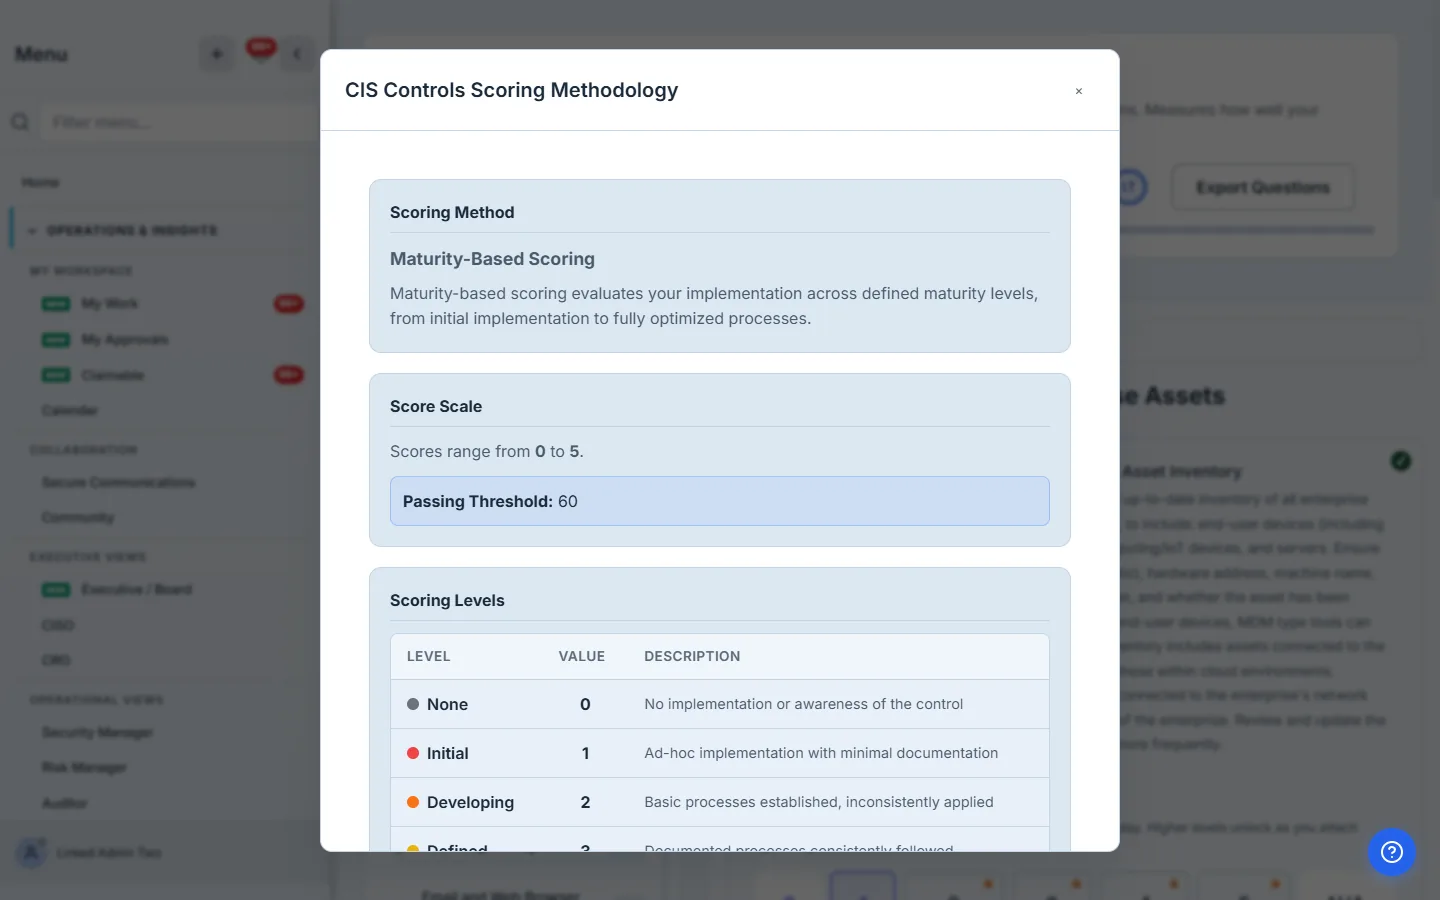Open My Approvals in sidebar

(x=125, y=340)
